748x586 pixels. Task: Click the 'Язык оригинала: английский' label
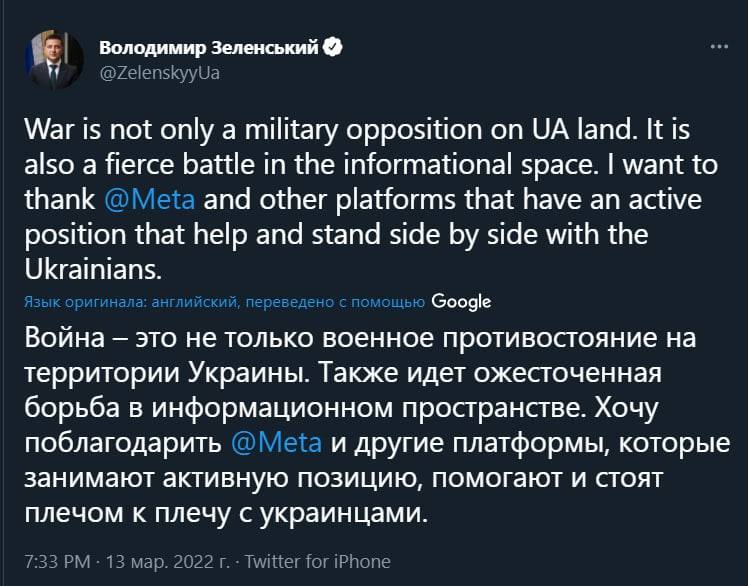[130, 302]
